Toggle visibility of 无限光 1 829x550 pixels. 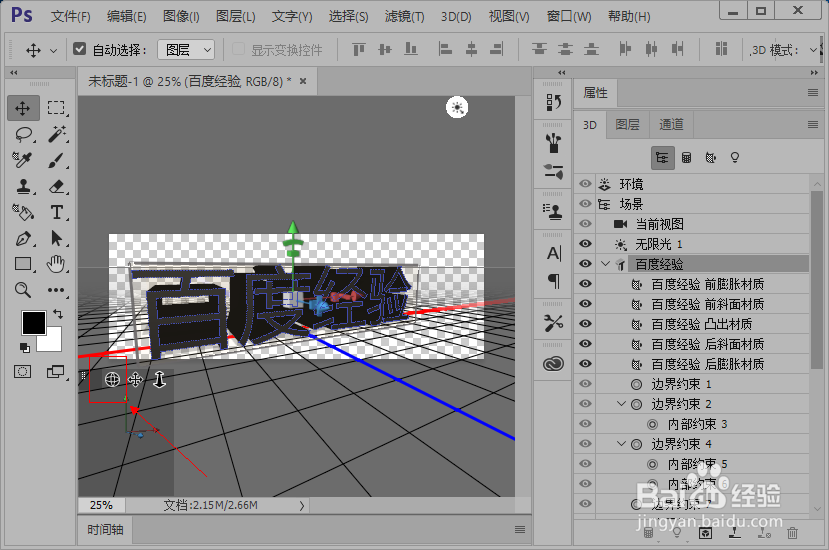585,244
